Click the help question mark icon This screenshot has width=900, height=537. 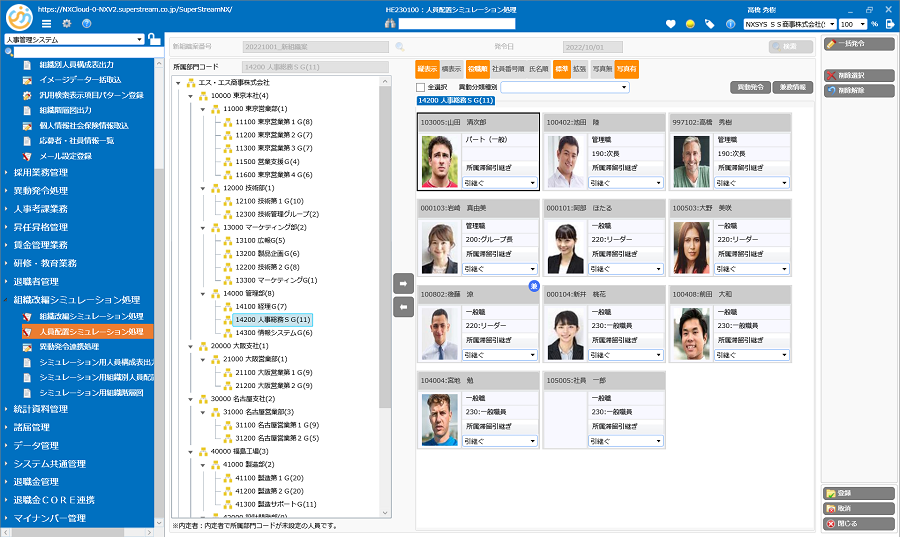tap(86, 23)
